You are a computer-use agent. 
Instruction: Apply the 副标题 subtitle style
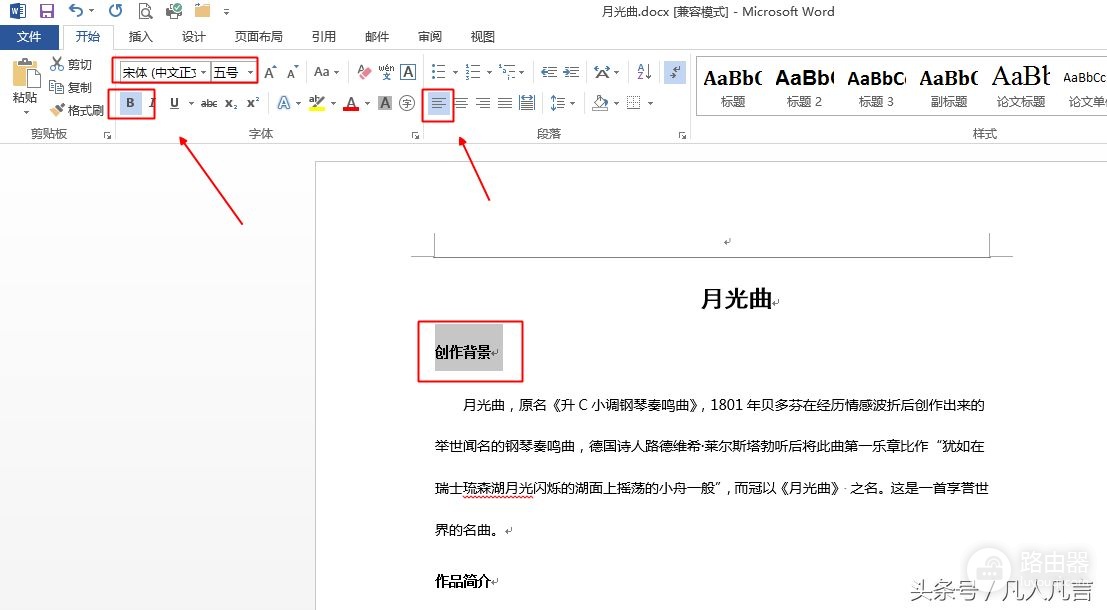tap(948, 86)
